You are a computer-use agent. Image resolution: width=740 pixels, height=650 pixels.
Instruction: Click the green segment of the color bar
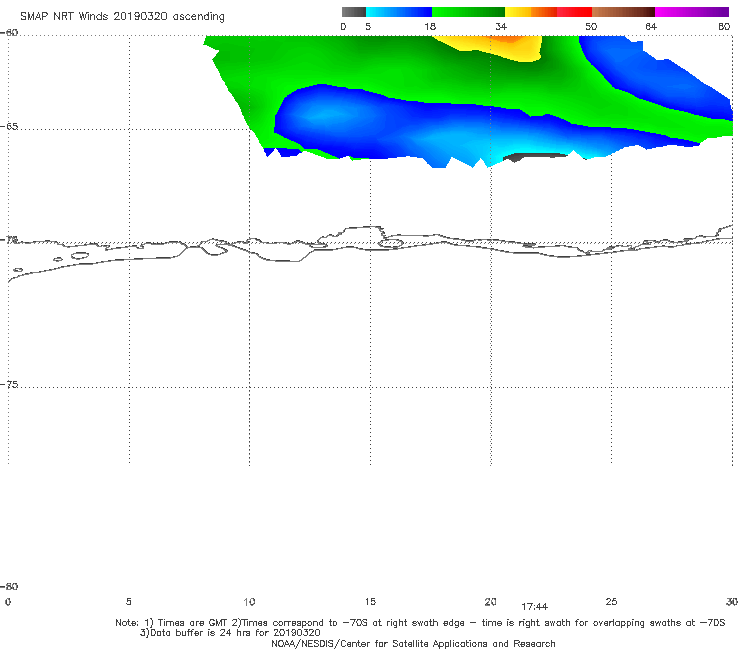pos(469,12)
